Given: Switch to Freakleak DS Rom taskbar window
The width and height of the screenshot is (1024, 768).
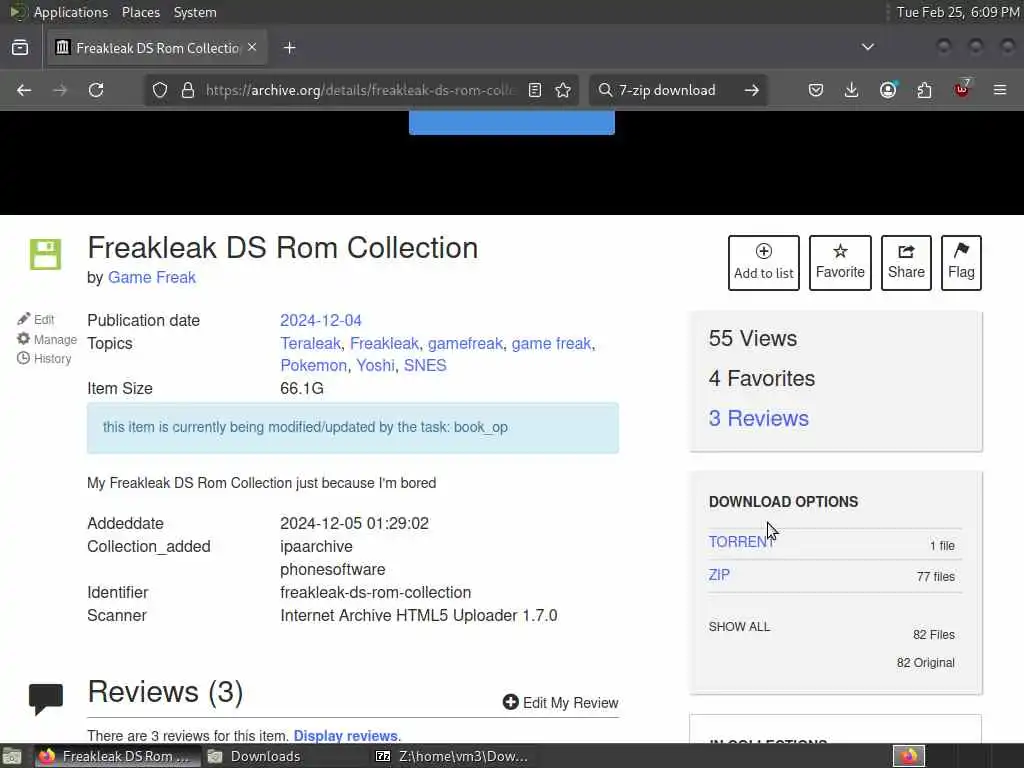Looking at the screenshot, I should click(x=117, y=756).
